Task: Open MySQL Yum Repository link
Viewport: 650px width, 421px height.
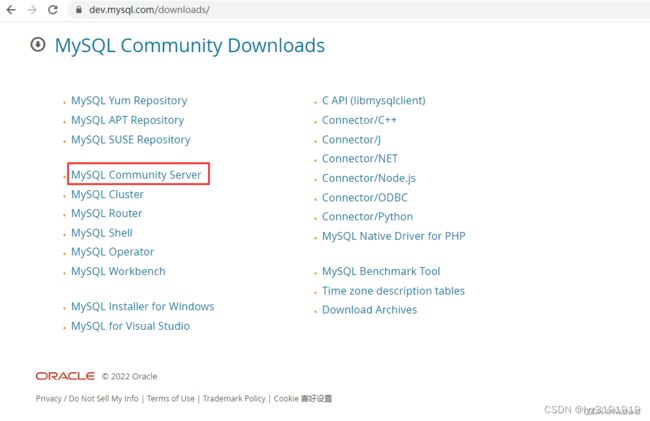Action: tap(129, 101)
